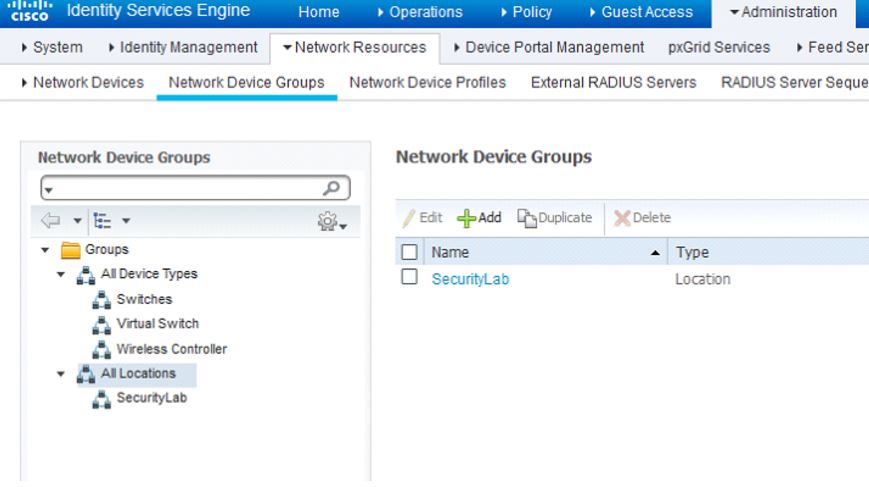Select all rows with header checkbox
Viewport: 869px width, 487px height.
pos(409,252)
